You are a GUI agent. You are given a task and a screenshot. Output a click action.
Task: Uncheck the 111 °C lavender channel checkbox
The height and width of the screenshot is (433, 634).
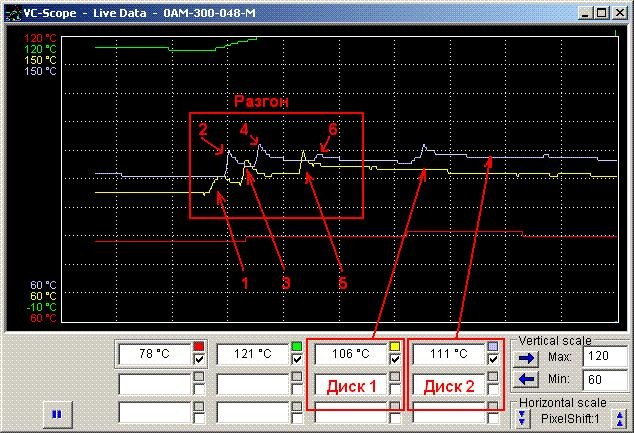pos(493,359)
